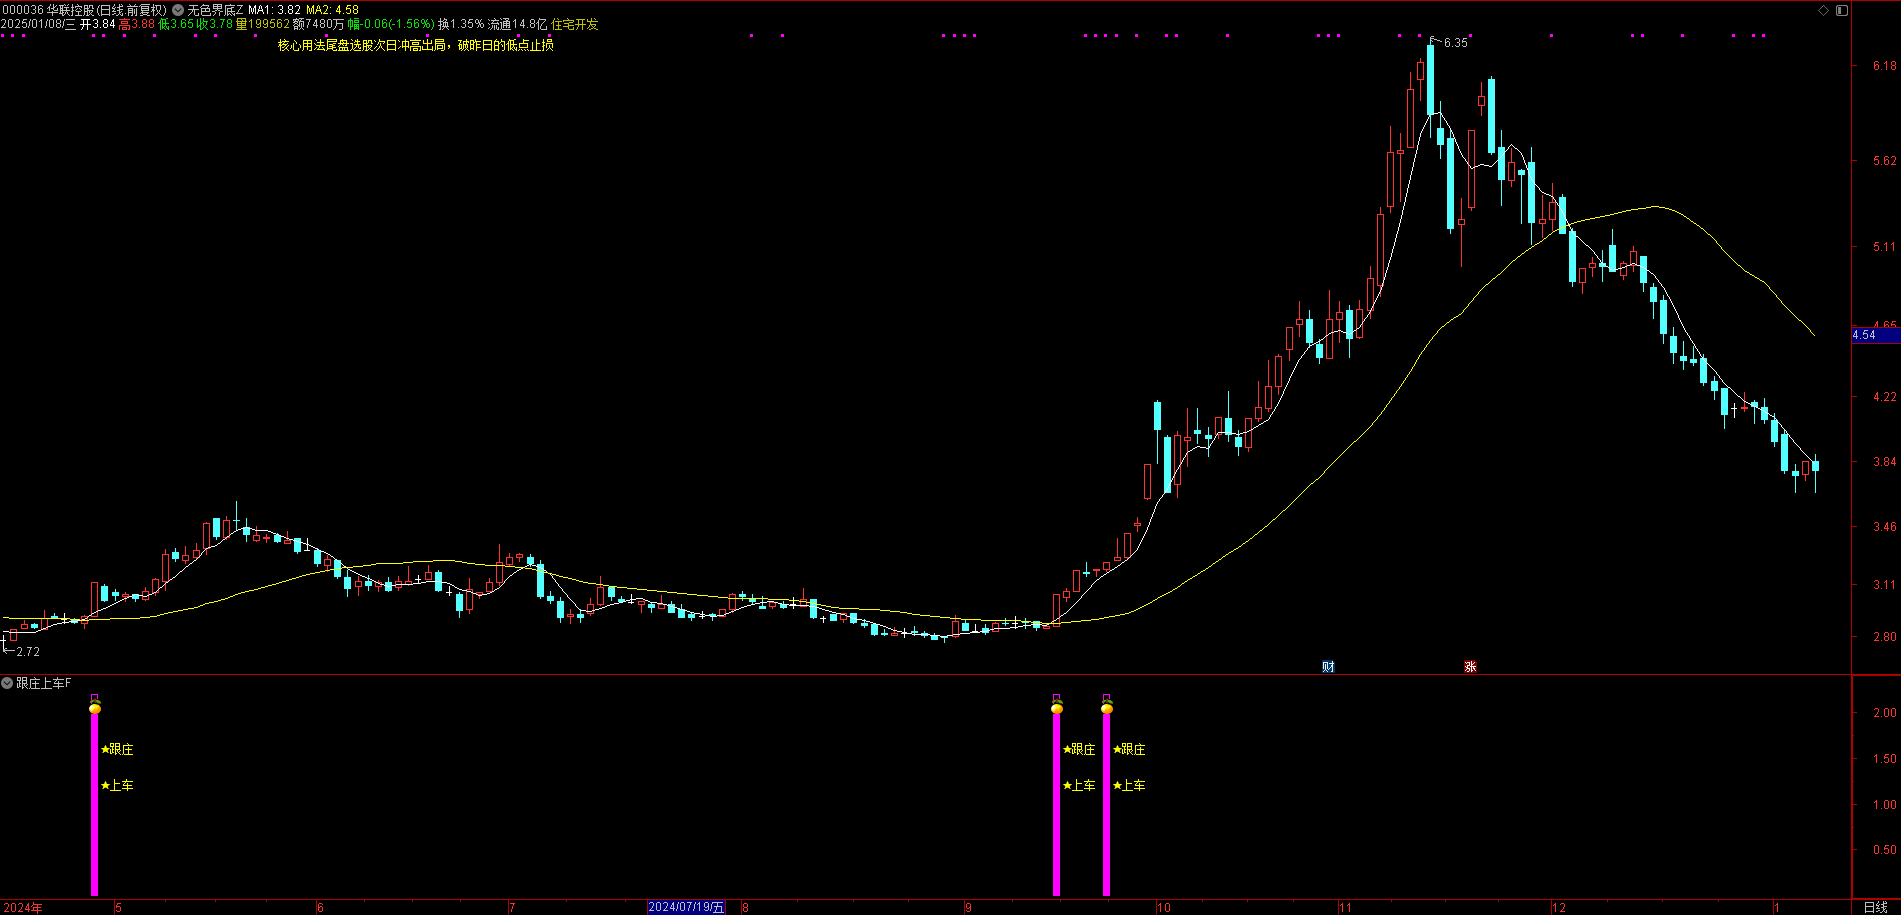
Task: Toggle the side panel layout icon
Action: point(1842,10)
